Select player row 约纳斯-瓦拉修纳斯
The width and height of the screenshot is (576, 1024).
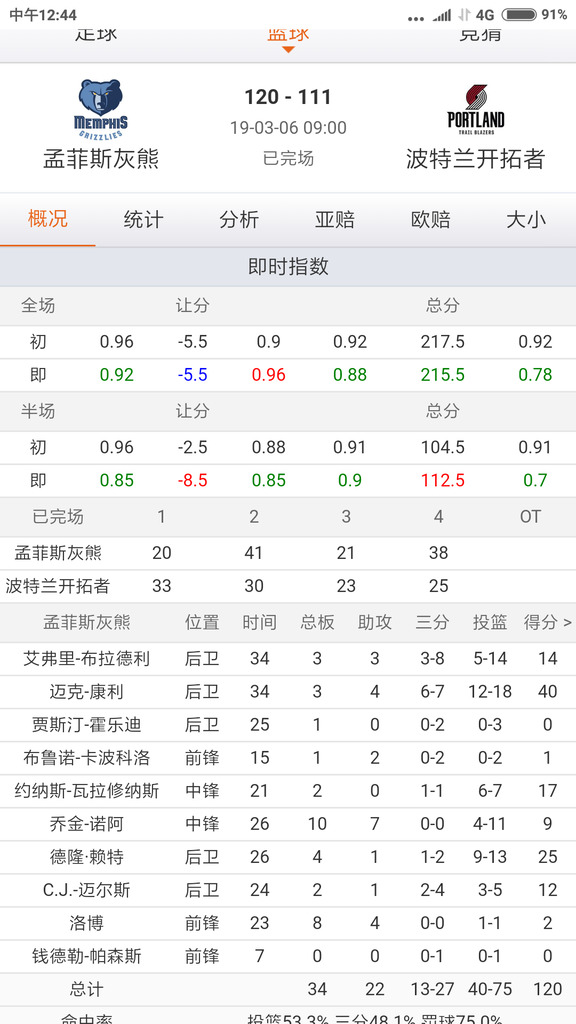[288, 792]
